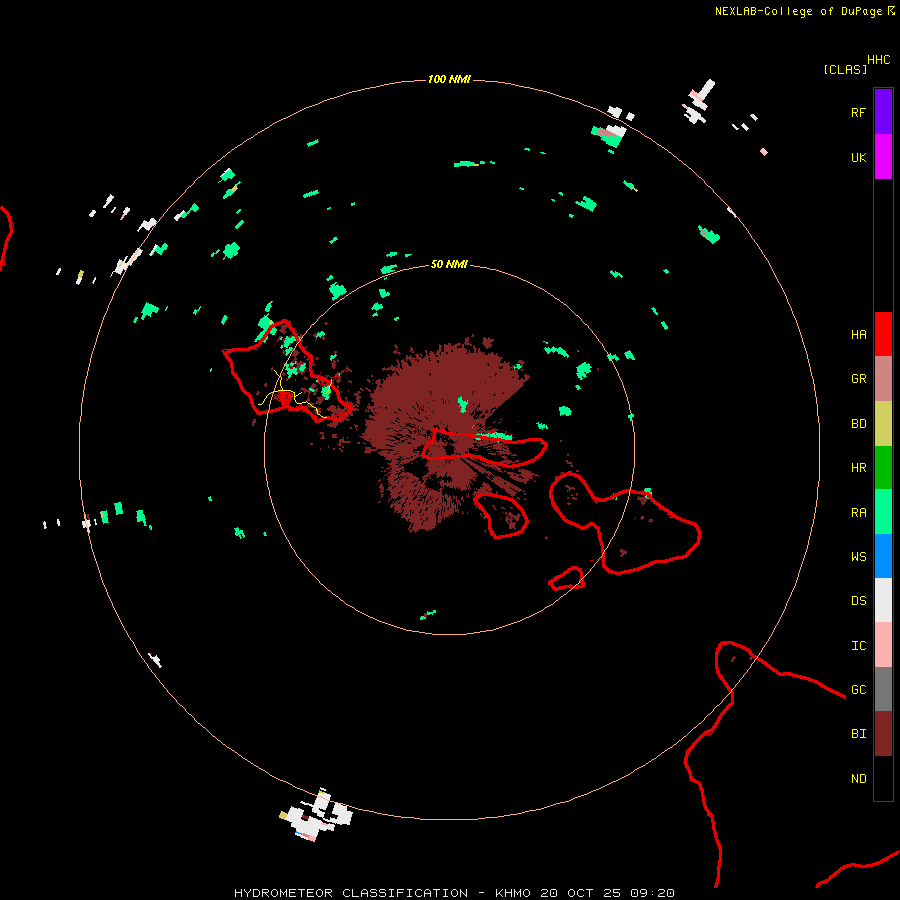This screenshot has height=900, width=900.
Task: Click the RF purple legend swatch
Action: (x=883, y=112)
